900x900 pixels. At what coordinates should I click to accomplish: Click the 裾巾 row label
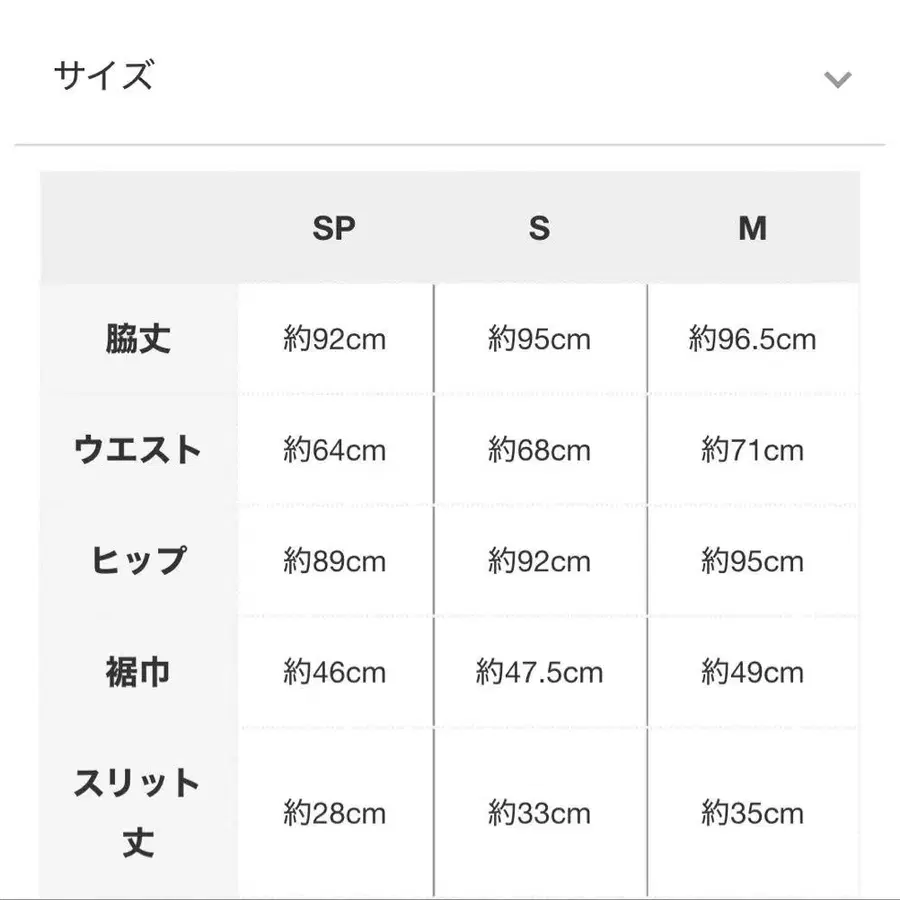click(137, 672)
